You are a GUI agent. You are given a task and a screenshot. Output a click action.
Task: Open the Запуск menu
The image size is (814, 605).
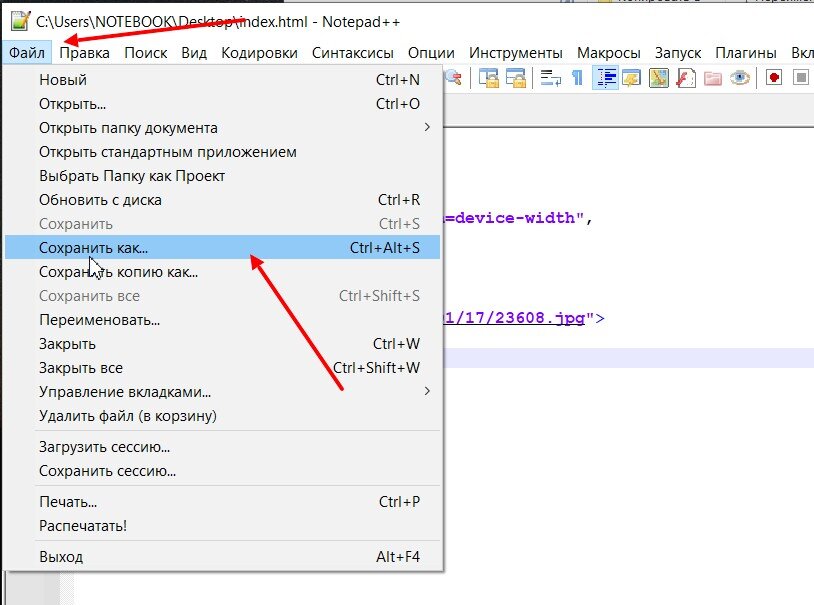(677, 53)
